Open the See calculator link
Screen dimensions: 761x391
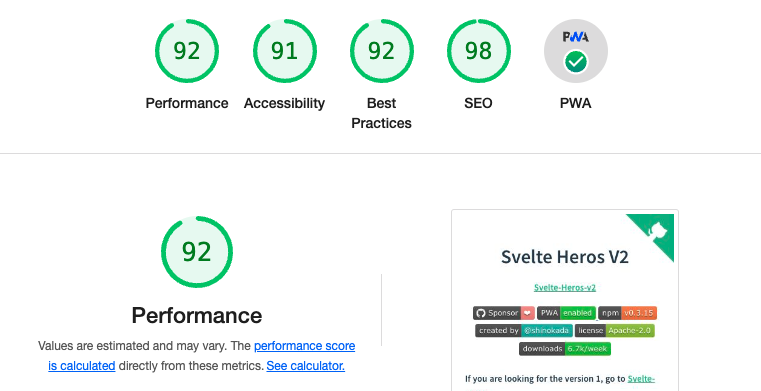pyautogui.click(x=306, y=366)
